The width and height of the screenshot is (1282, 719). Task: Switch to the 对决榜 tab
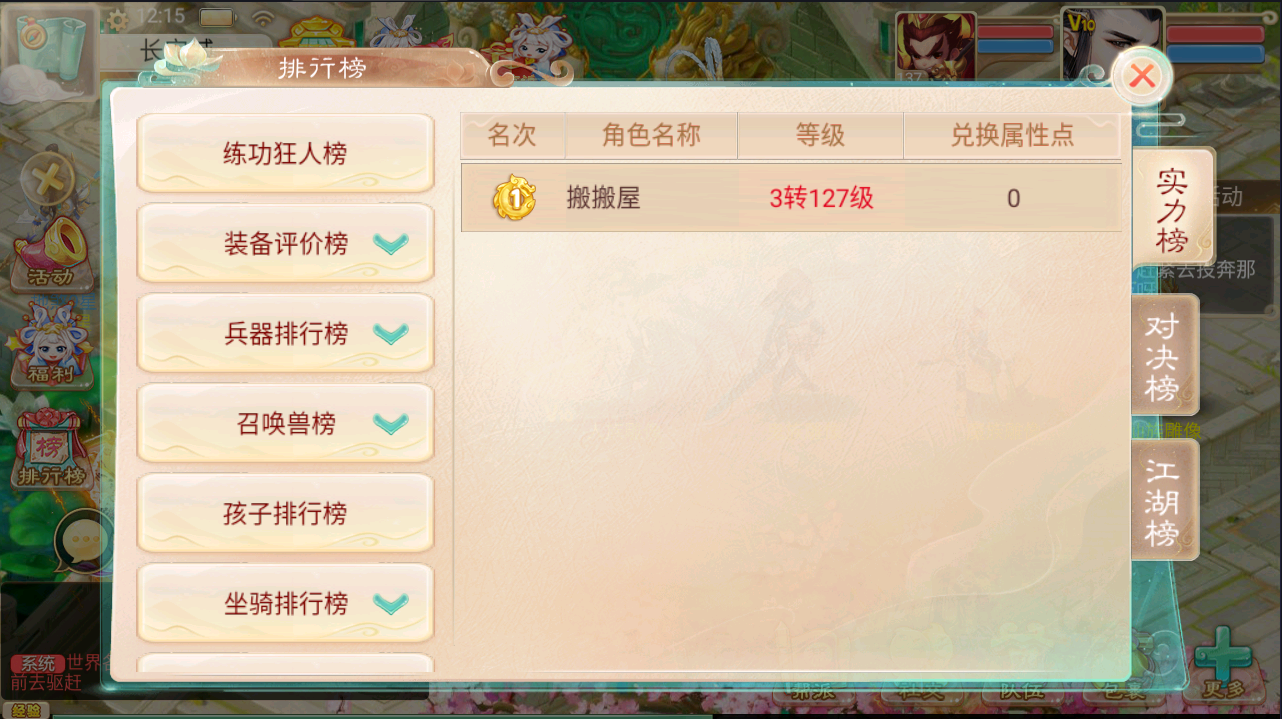point(1164,355)
